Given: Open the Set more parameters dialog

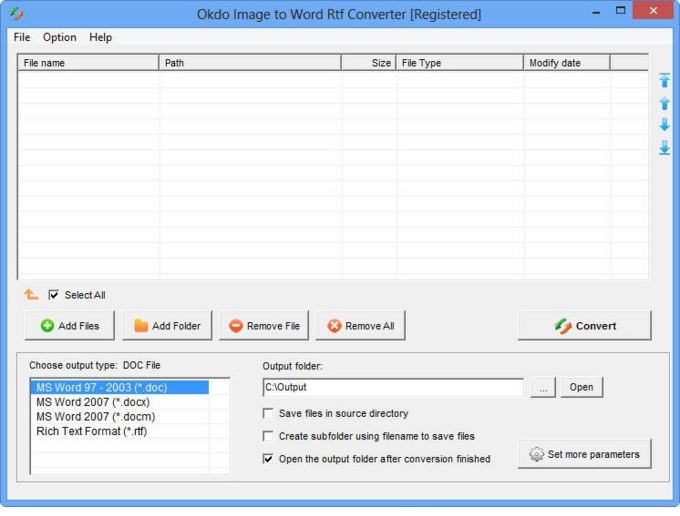Looking at the screenshot, I should click(x=585, y=454).
